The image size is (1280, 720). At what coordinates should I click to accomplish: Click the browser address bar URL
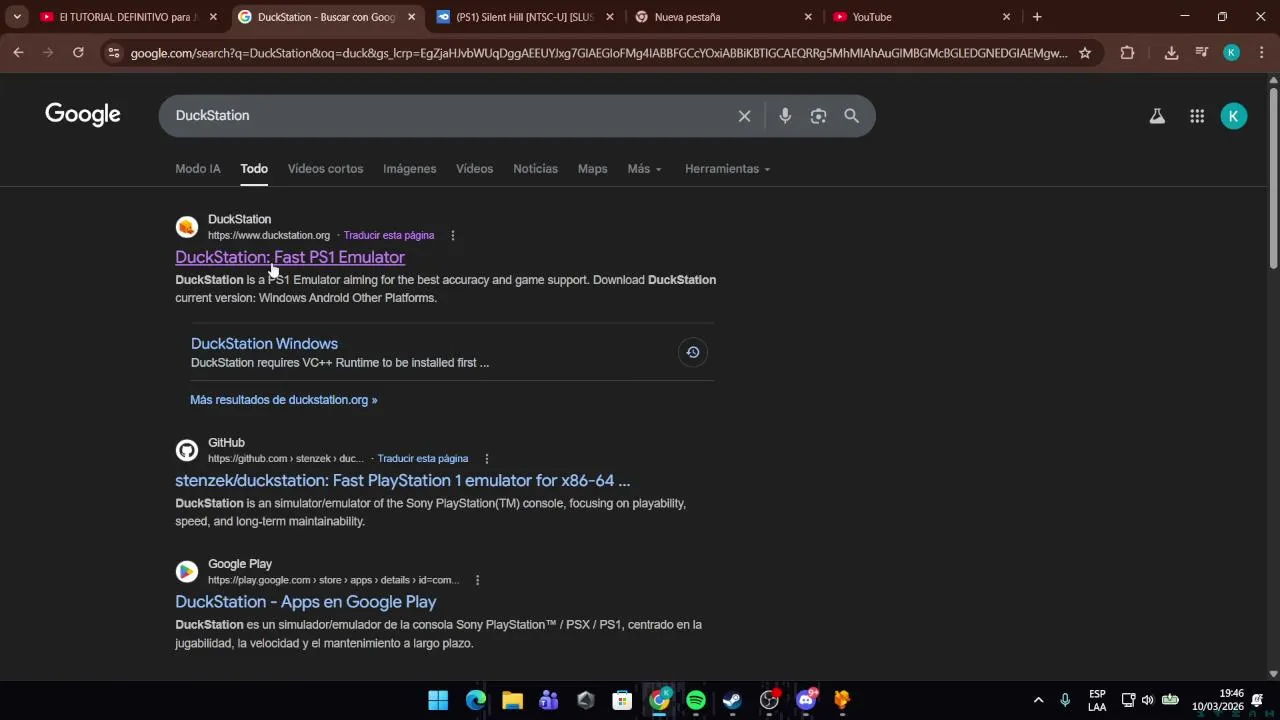click(x=598, y=53)
